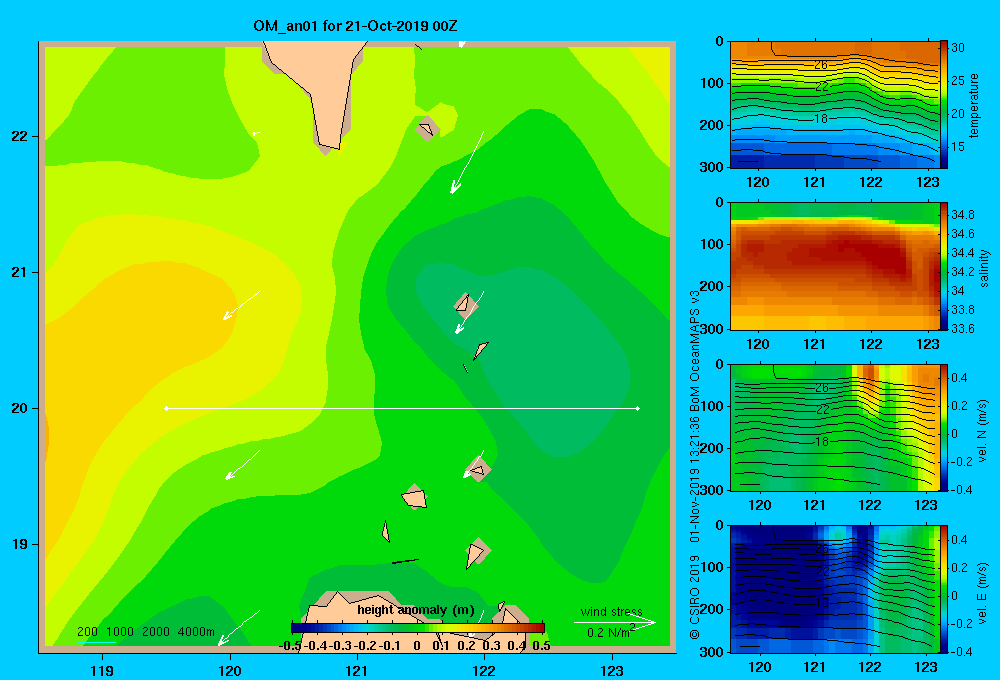Select the east endpoint of the white transect line
The width and height of the screenshot is (1000, 680).
[x=638, y=408]
